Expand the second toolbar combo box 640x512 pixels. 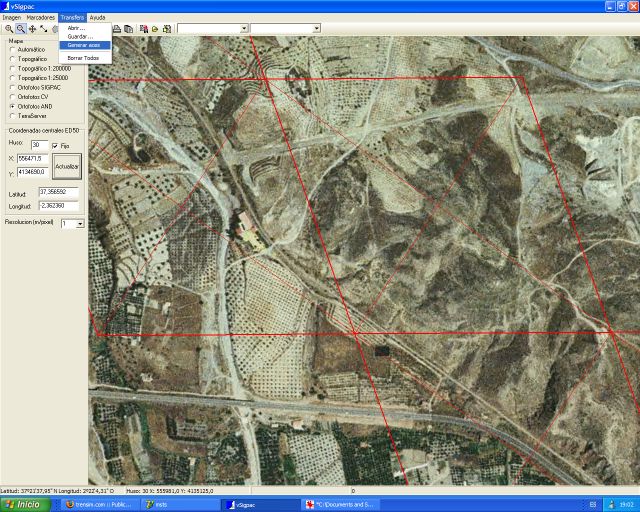(316, 29)
